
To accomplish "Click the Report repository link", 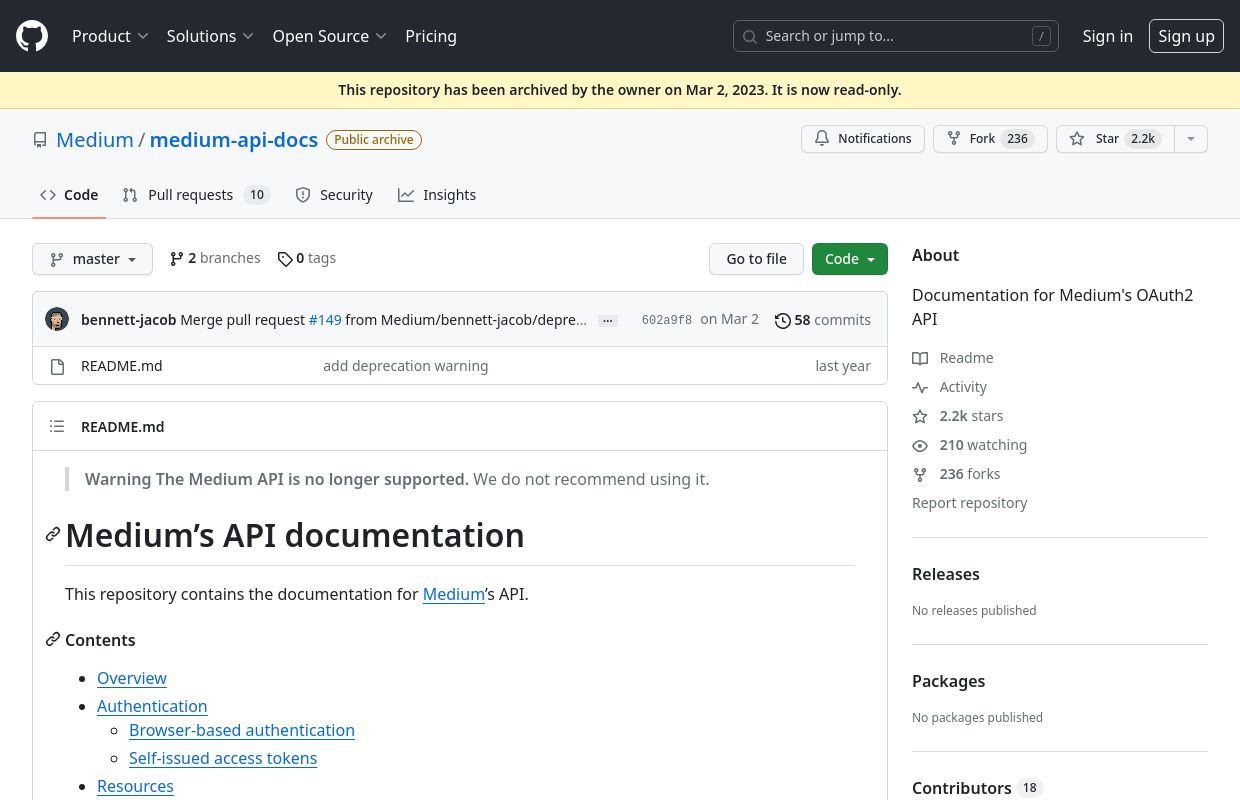I will pyautogui.click(x=970, y=503).
